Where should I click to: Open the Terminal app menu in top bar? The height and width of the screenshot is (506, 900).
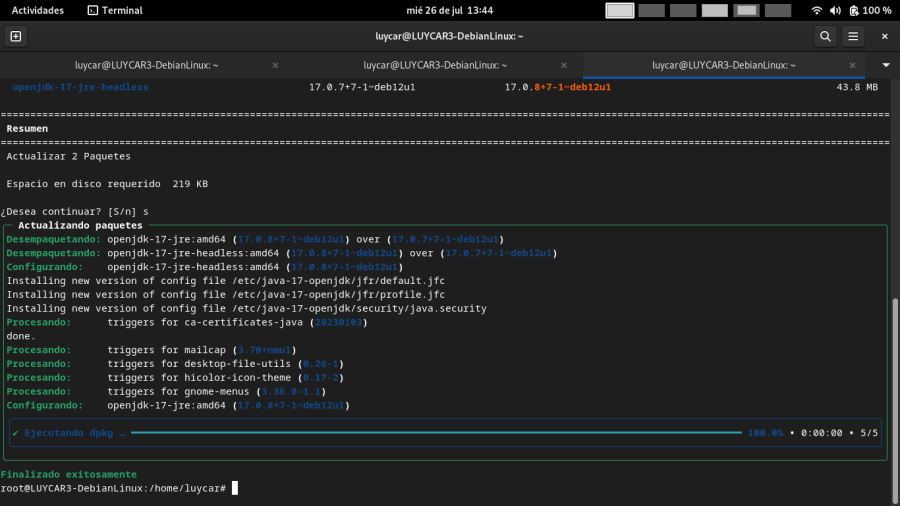coord(114,10)
